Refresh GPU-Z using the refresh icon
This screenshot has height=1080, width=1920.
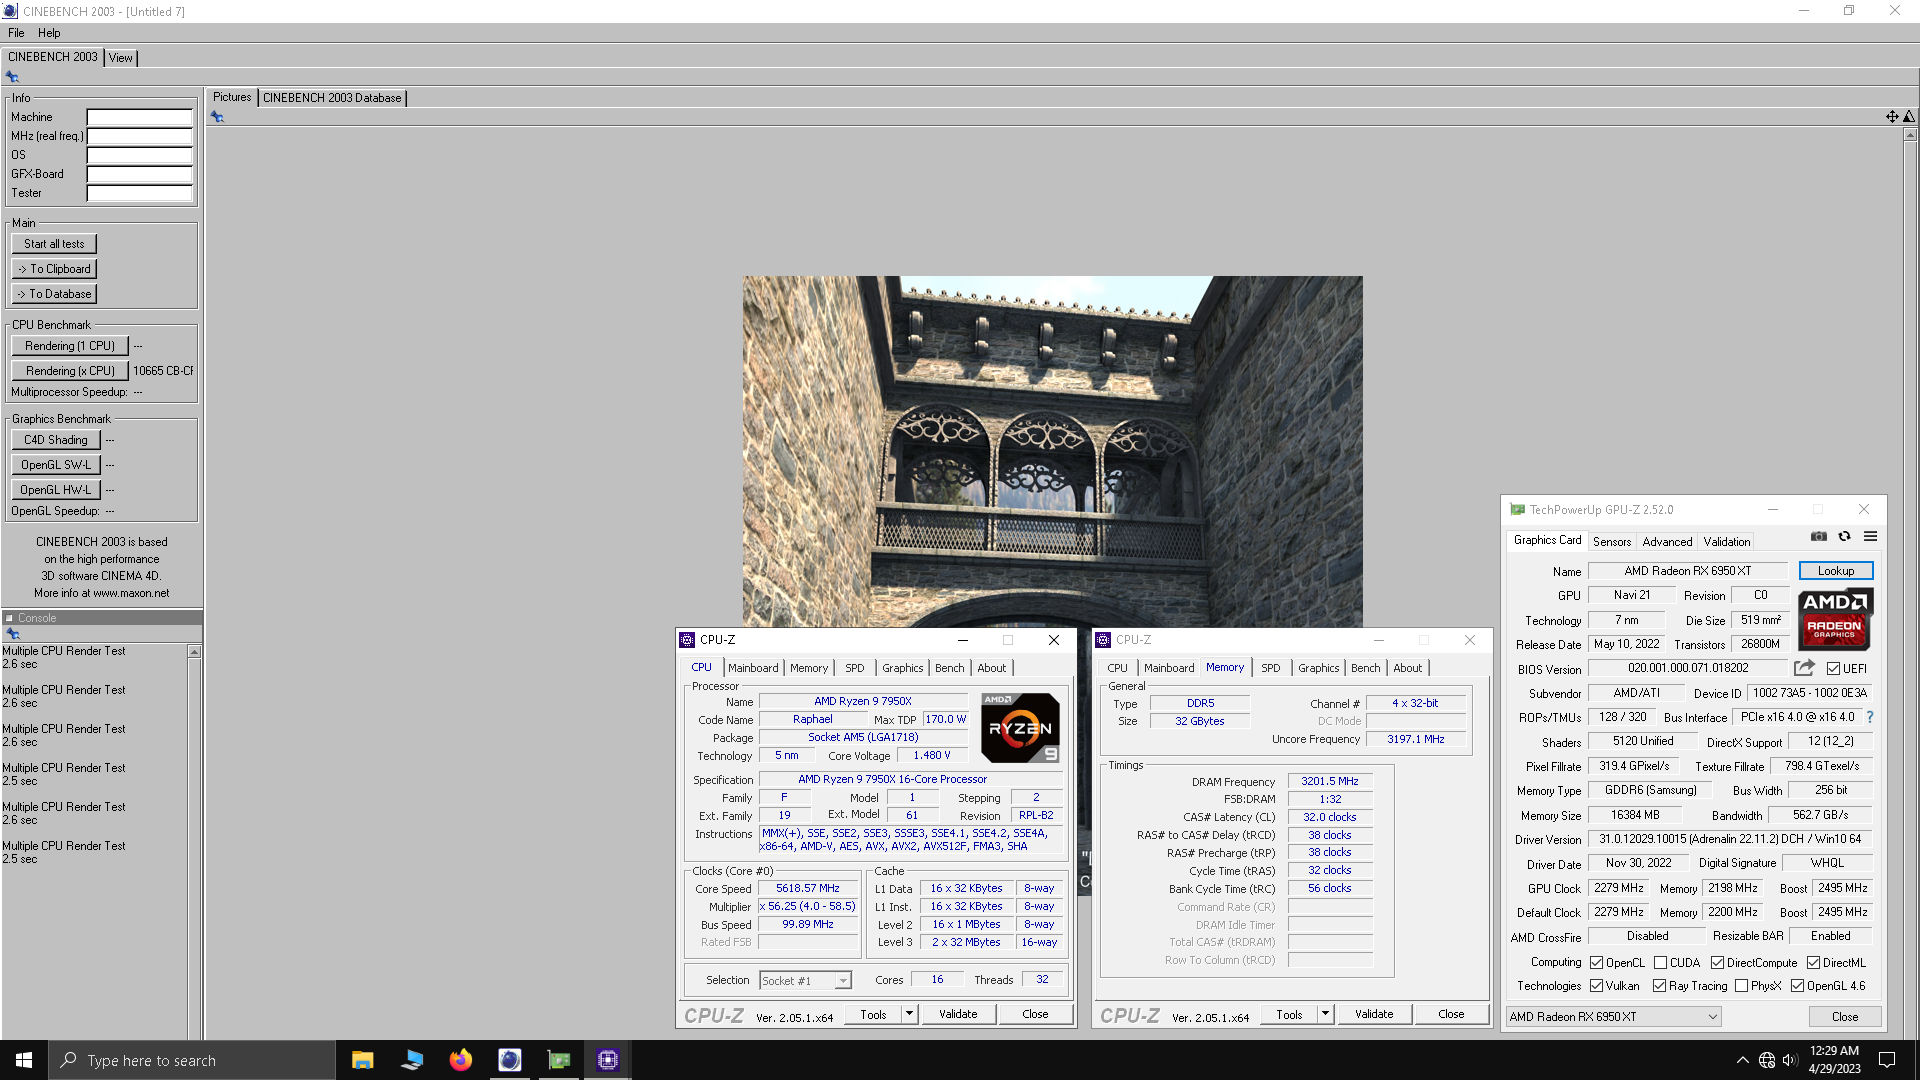(x=1845, y=537)
